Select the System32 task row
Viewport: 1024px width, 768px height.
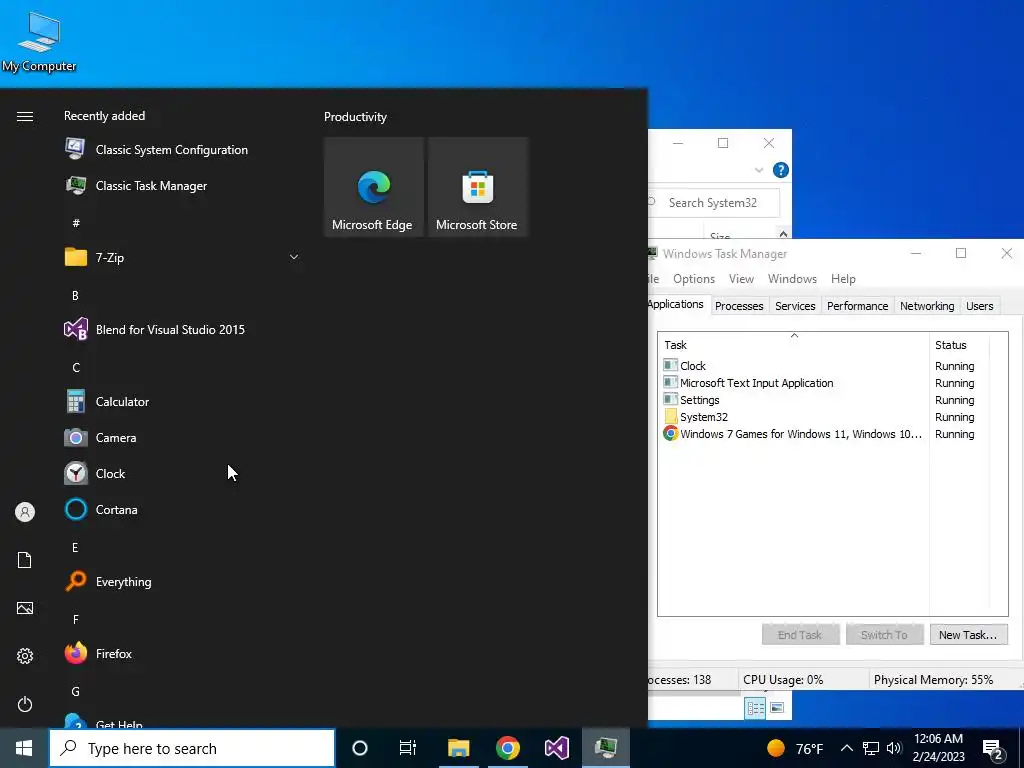[819, 417]
